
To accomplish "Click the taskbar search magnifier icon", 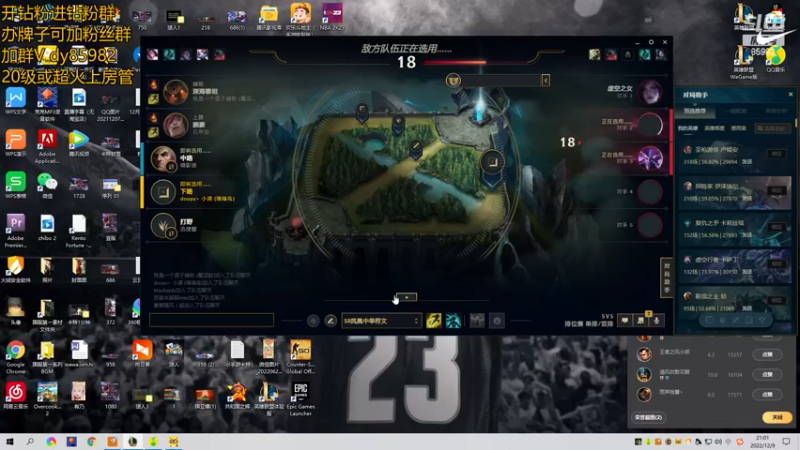I will pos(30,441).
